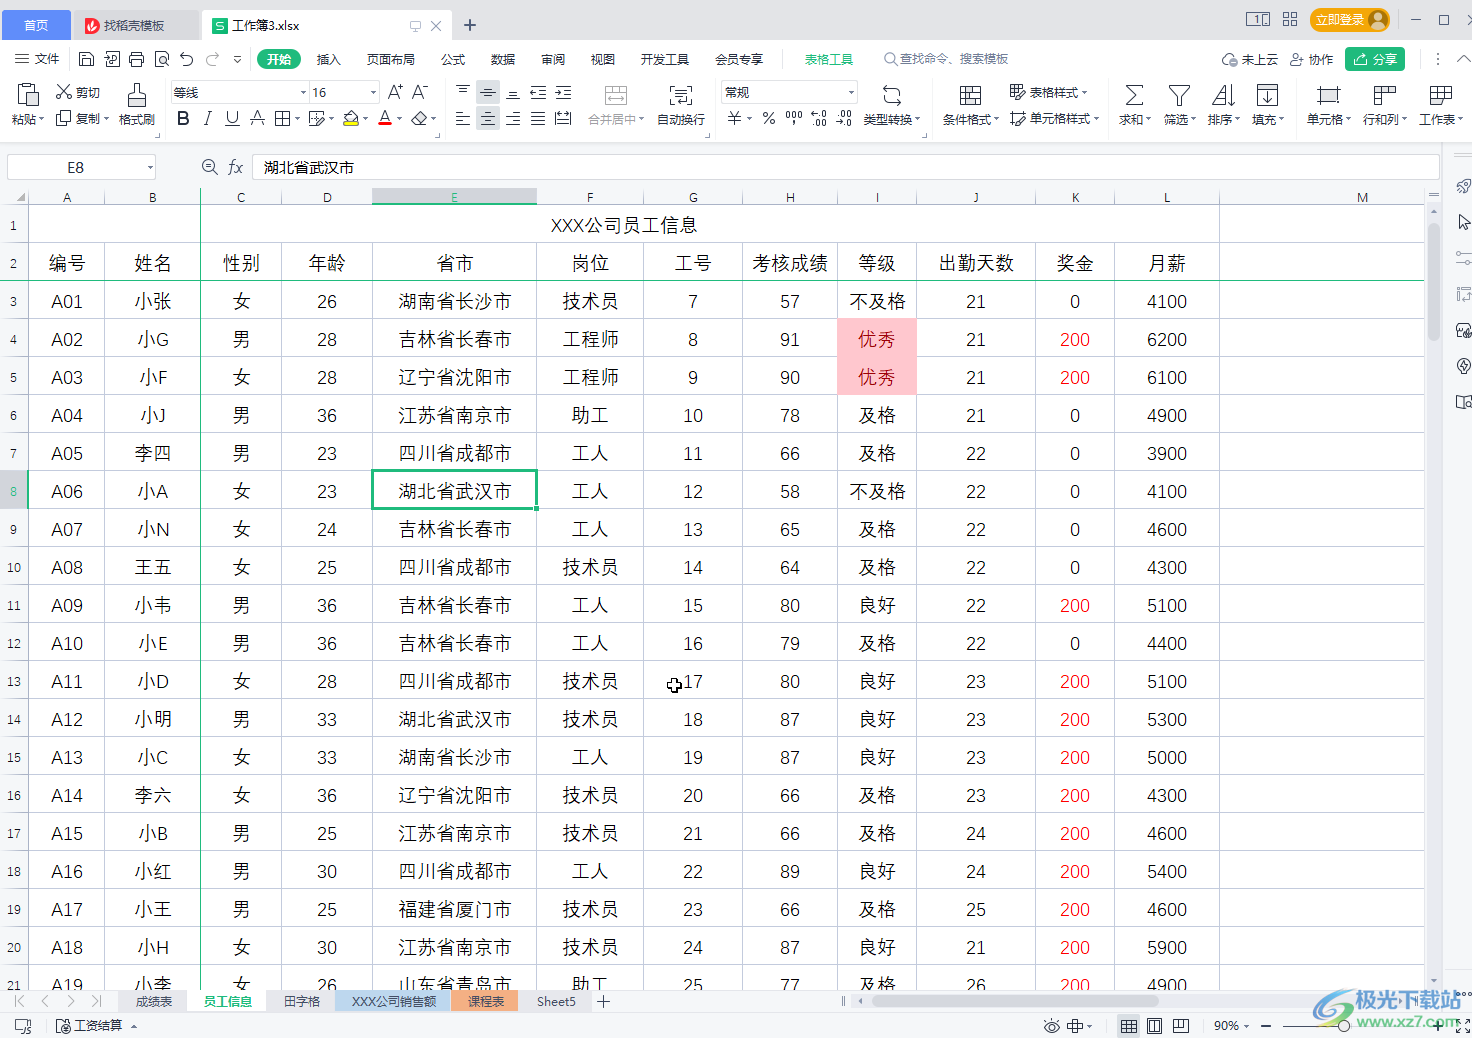The image size is (1472, 1038).
Task: Click the Print icon in quick access toolbar
Action: coord(137,59)
